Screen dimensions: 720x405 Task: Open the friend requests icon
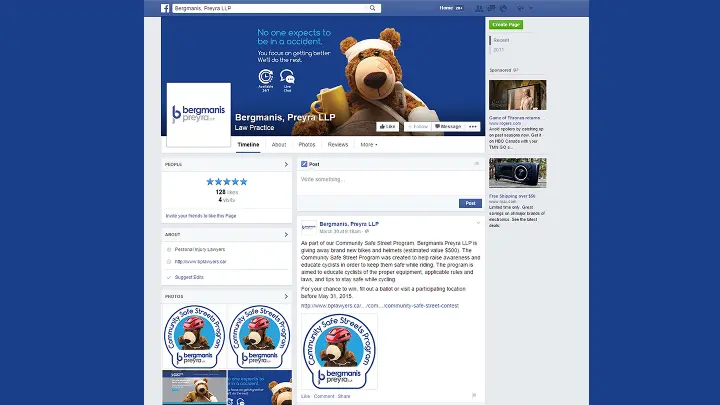(479, 8)
